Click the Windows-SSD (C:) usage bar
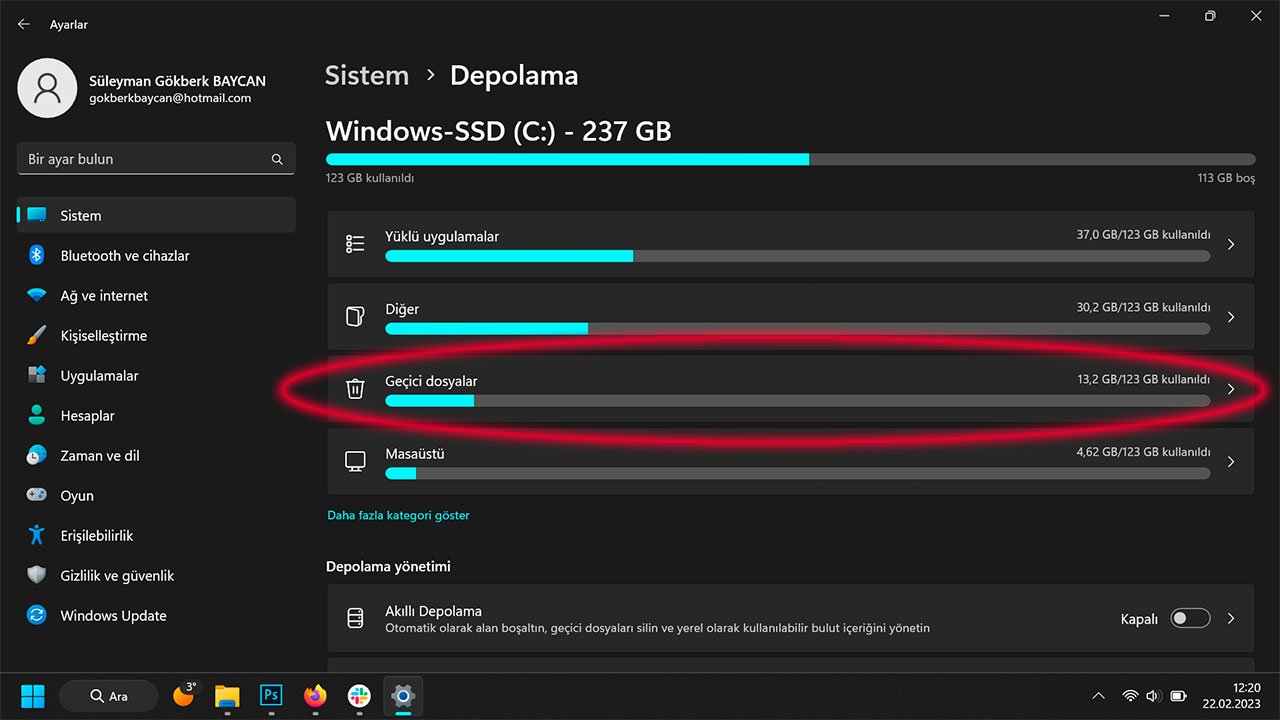The width and height of the screenshot is (1280, 720). pyautogui.click(x=790, y=159)
